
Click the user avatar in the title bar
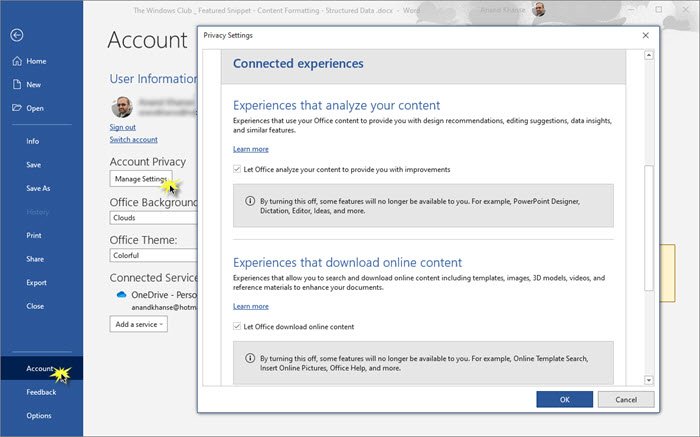(x=539, y=9)
